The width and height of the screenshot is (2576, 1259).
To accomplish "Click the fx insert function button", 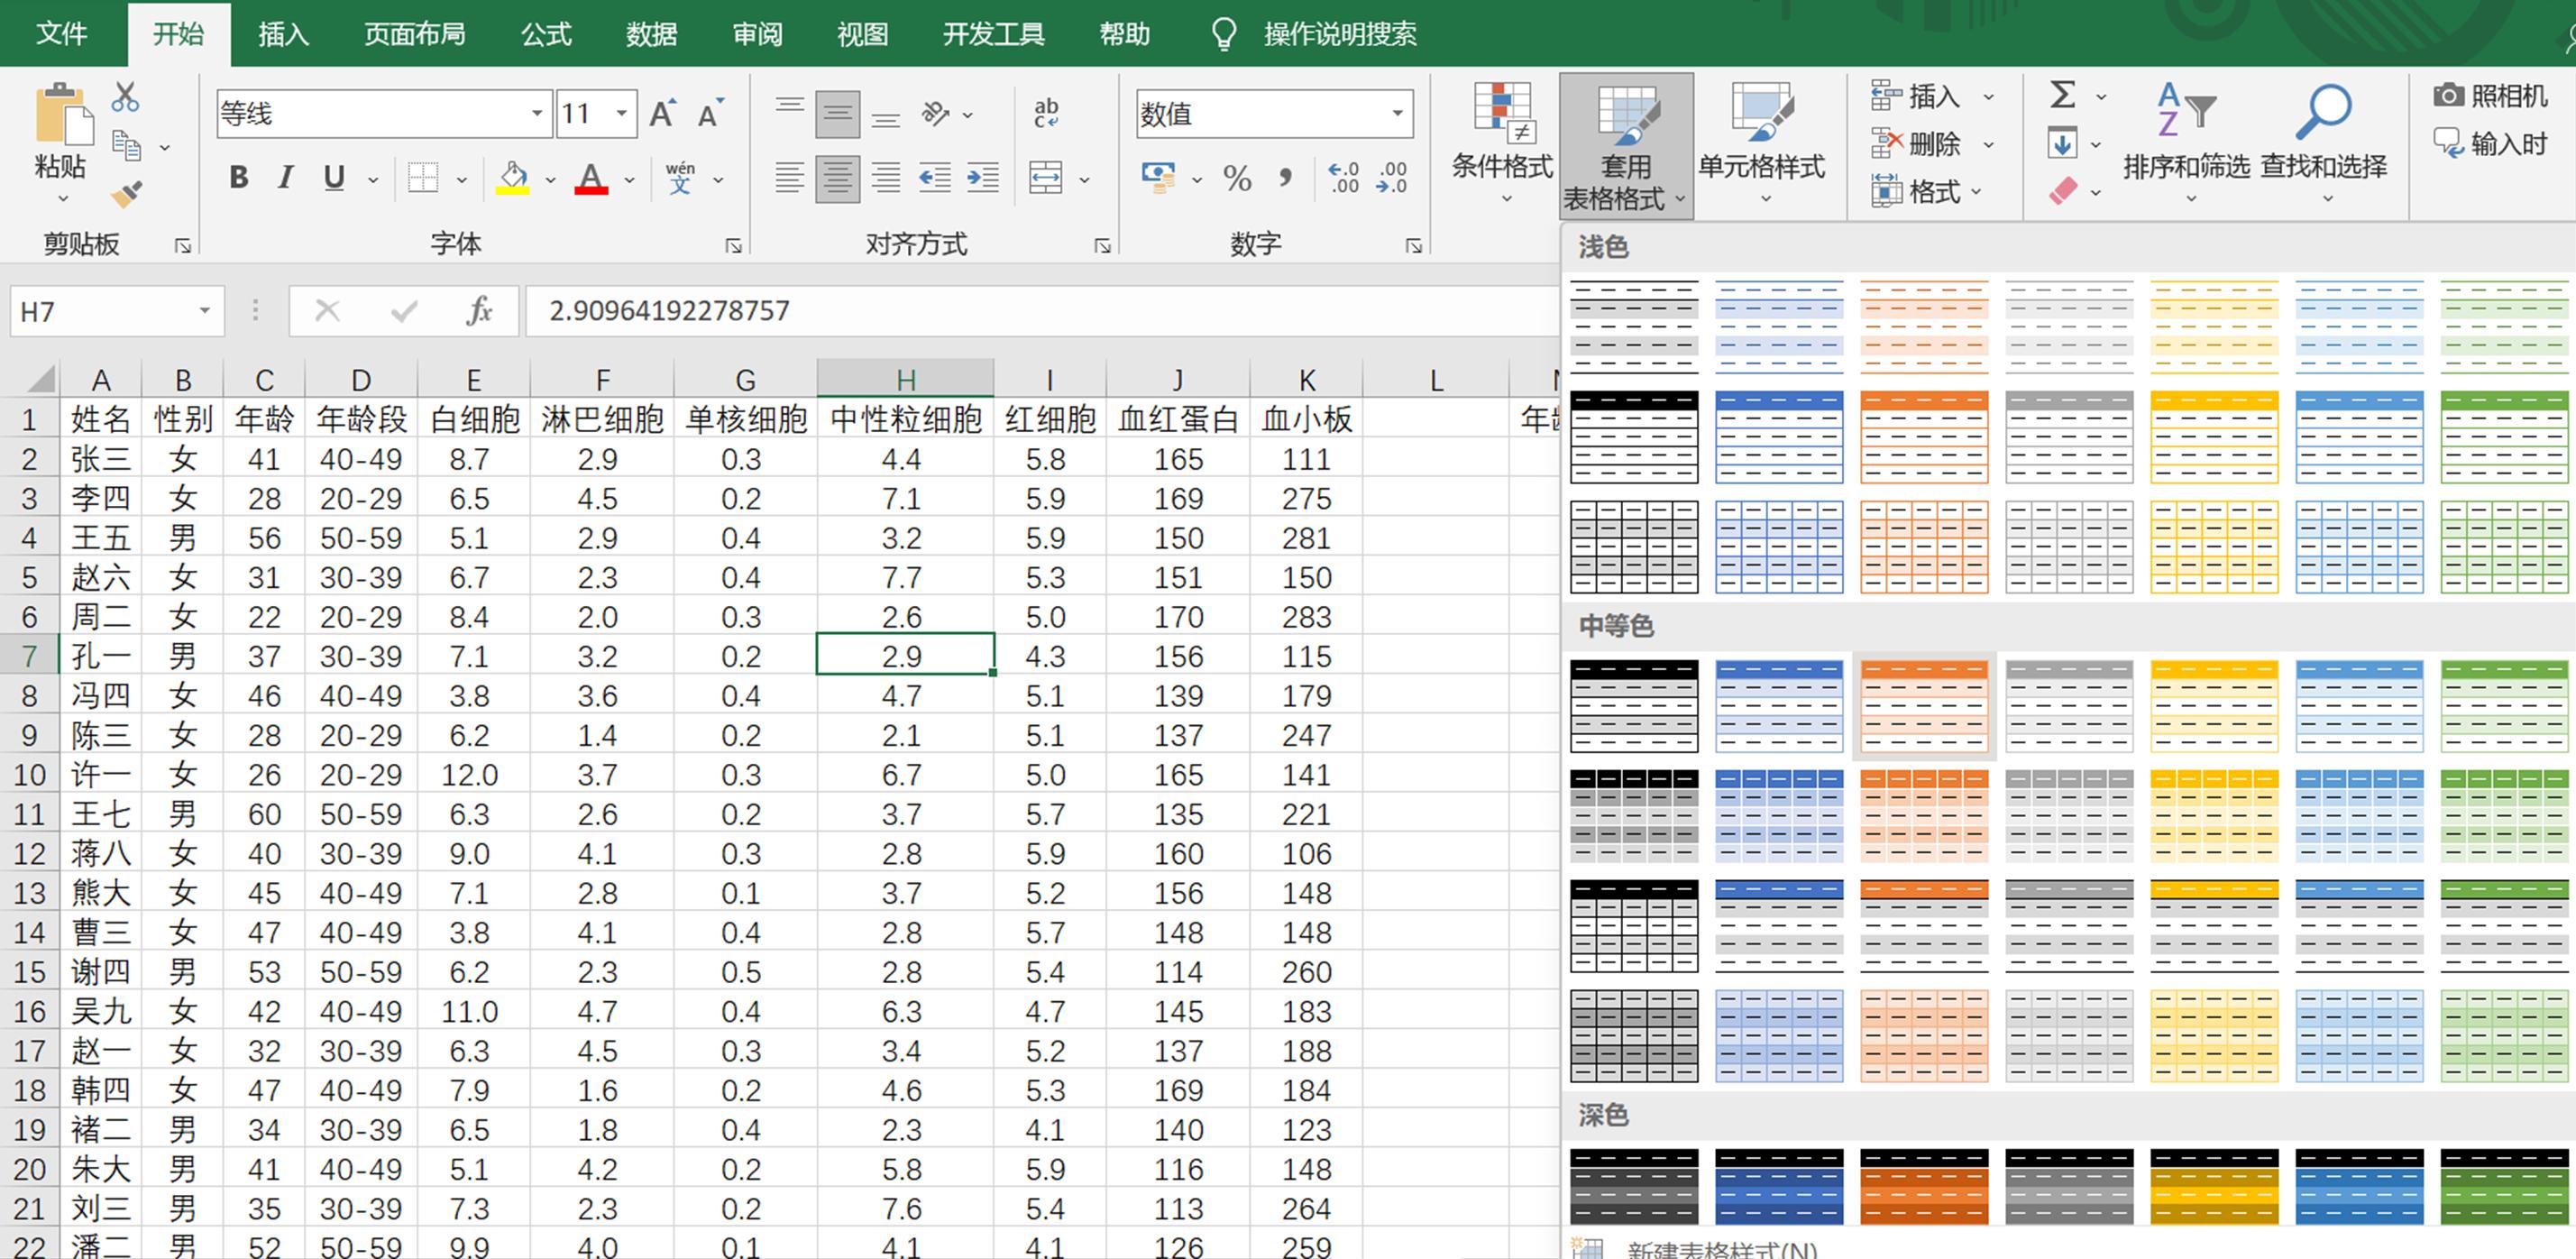I will click(478, 311).
